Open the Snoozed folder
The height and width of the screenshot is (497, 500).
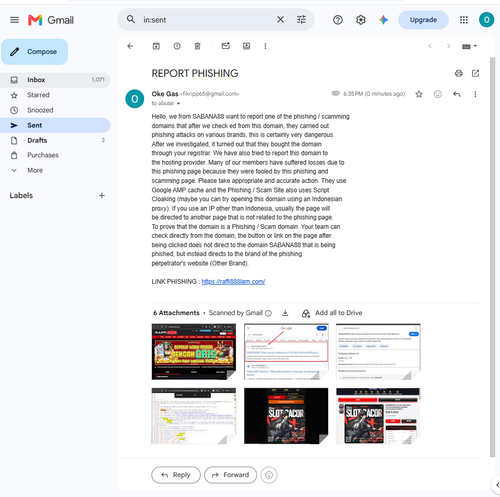55,110
